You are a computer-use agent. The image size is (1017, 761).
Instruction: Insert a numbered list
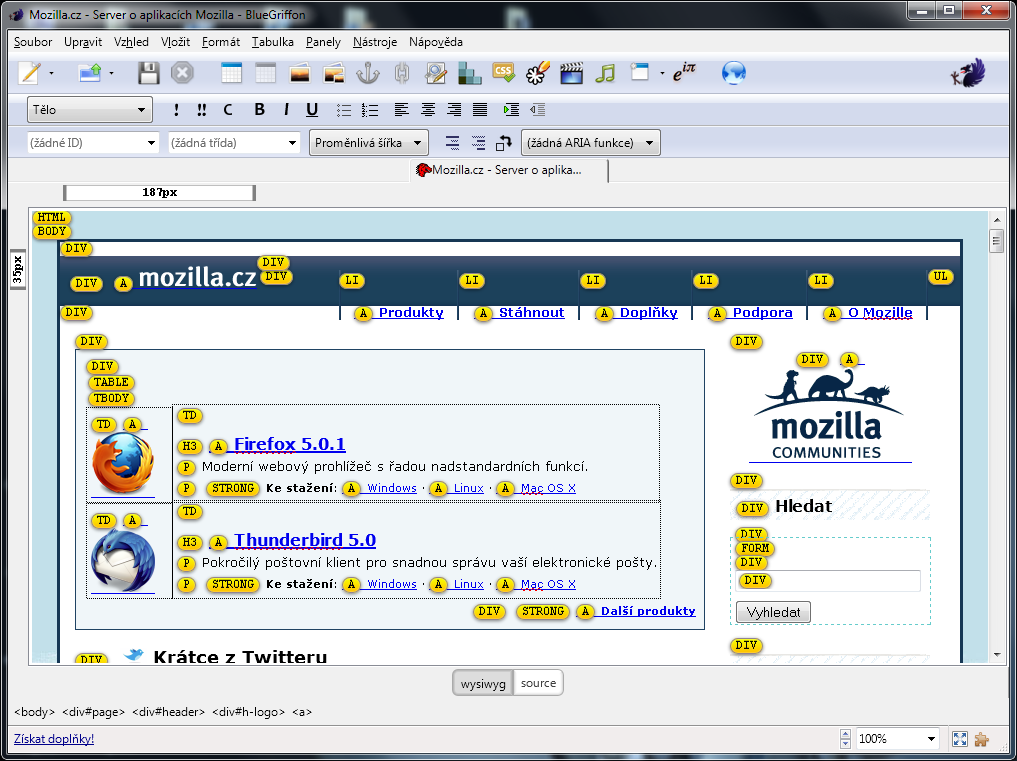click(x=370, y=110)
